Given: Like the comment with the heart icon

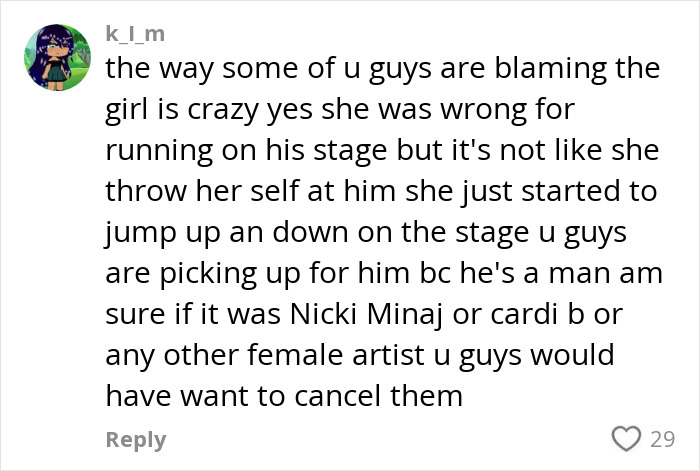Looking at the screenshot, I should click(x=626, y=438).
